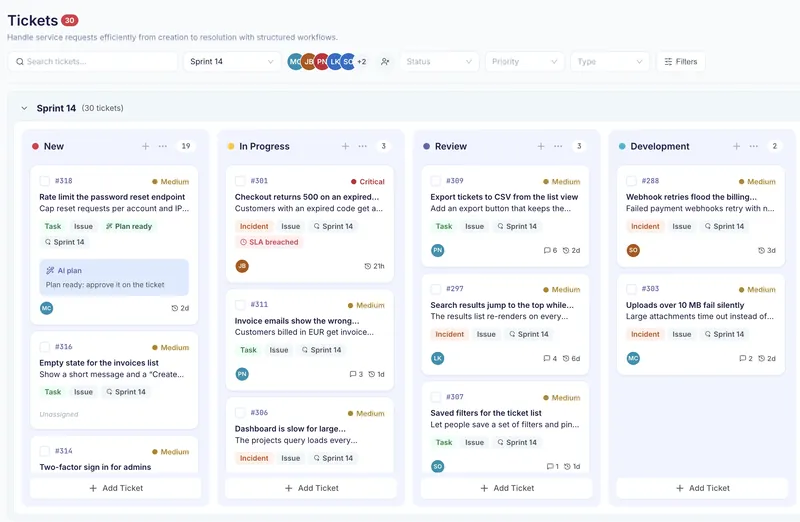Click the PN assignee avatar on ticket #309
This screenshot has width=800, height=522.
click(438, 250)
